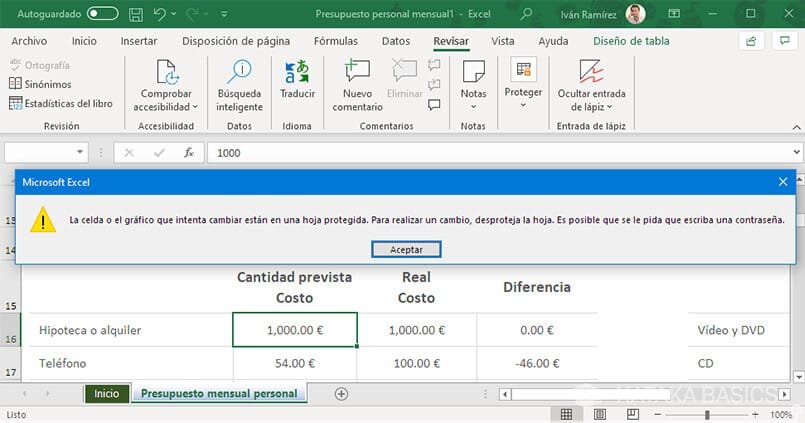Switch to the Fórmulas tab

point(336,41)
